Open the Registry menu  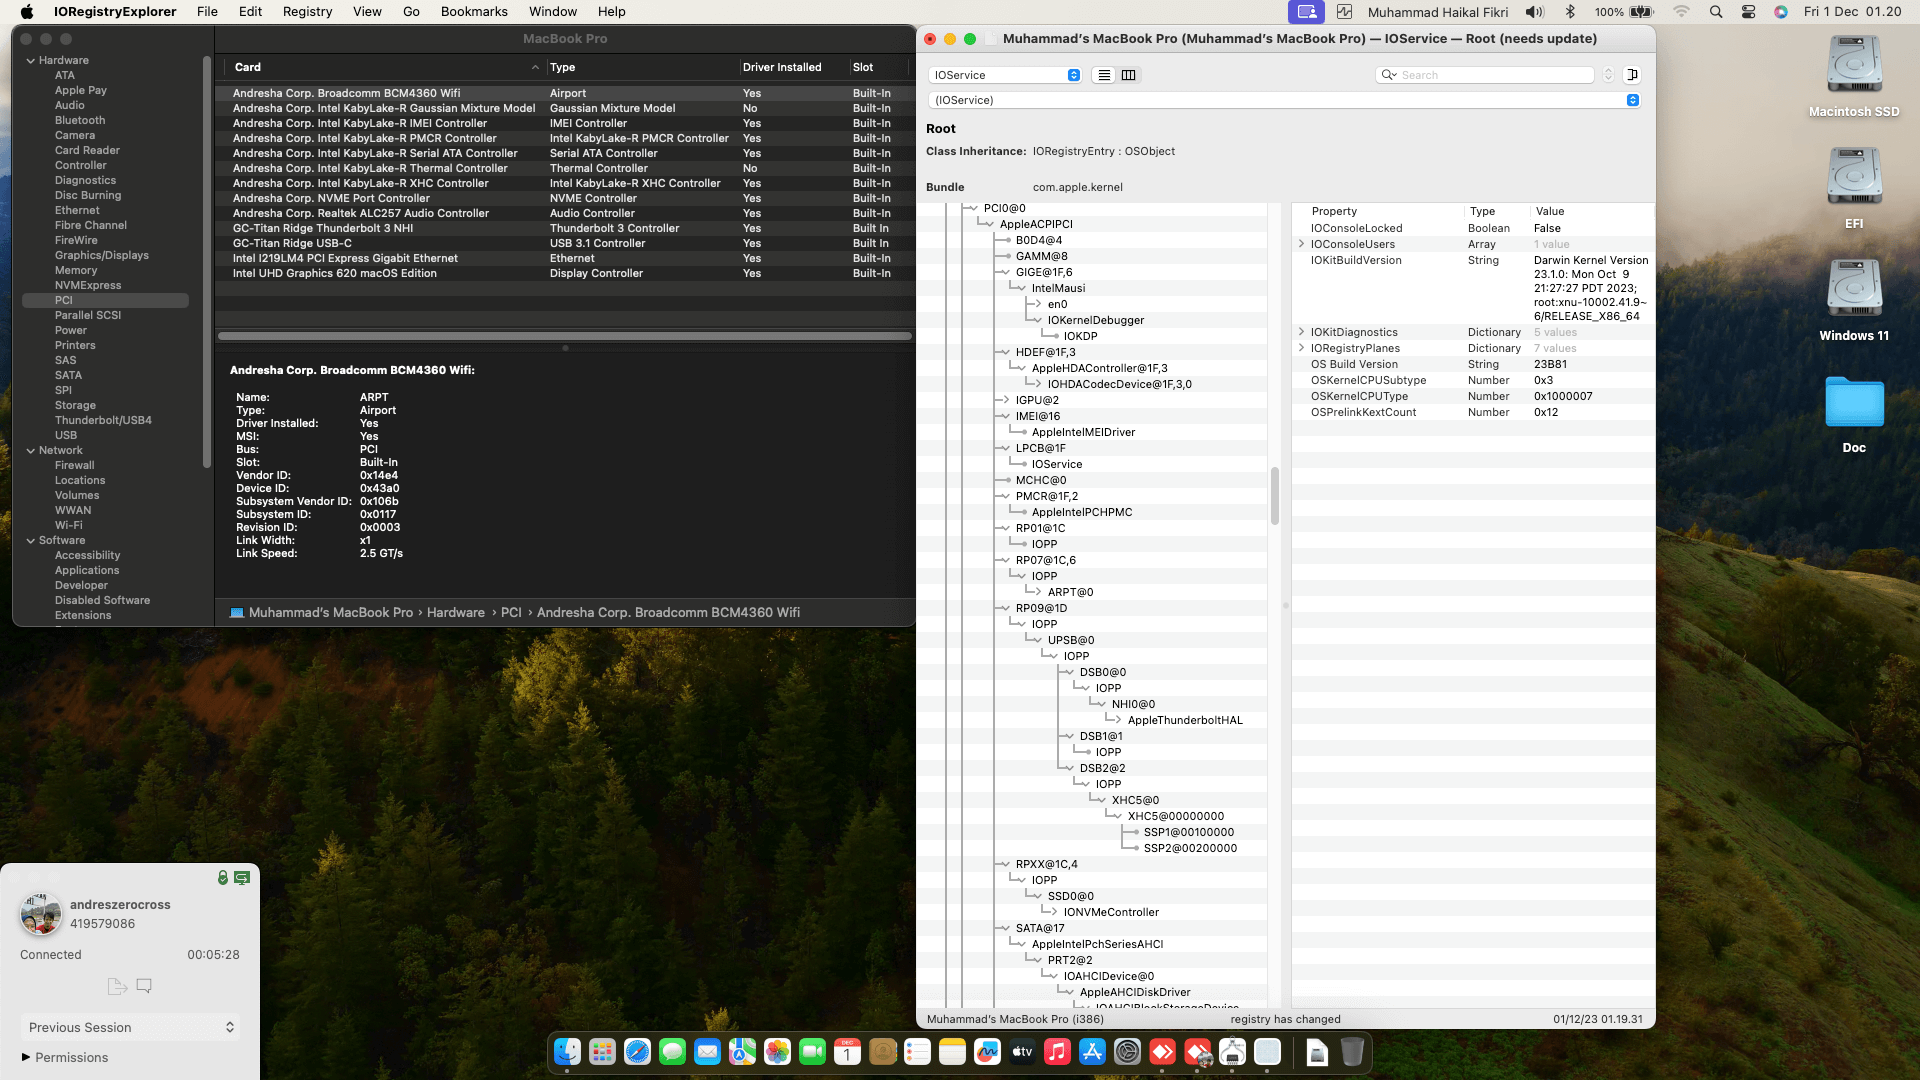307,12
